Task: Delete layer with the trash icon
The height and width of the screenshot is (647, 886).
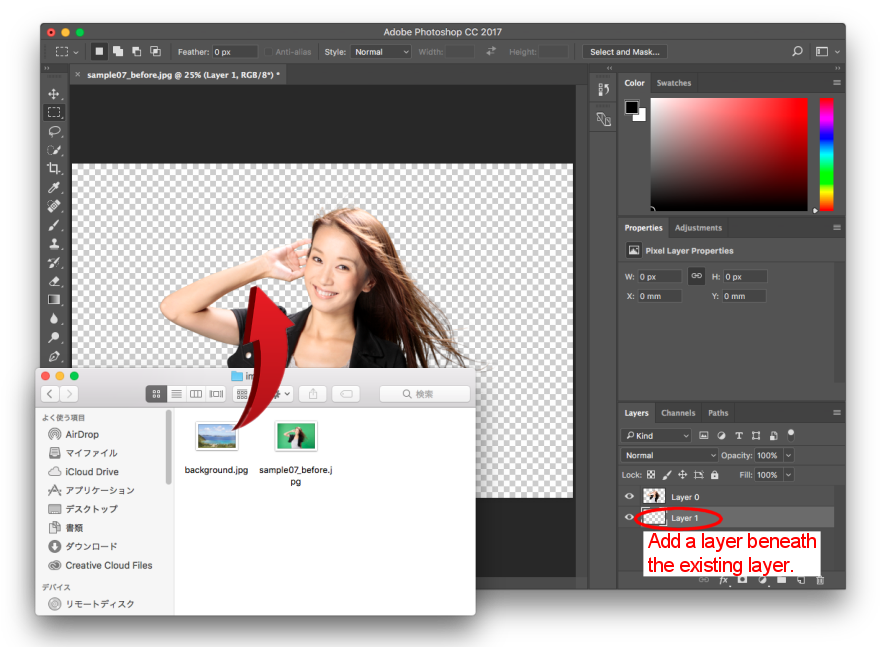Action: 820,580
